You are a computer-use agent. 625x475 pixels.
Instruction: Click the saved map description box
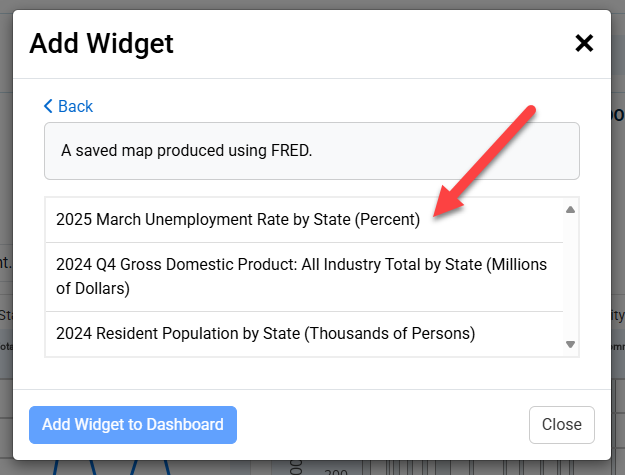[x=311, y=151]
